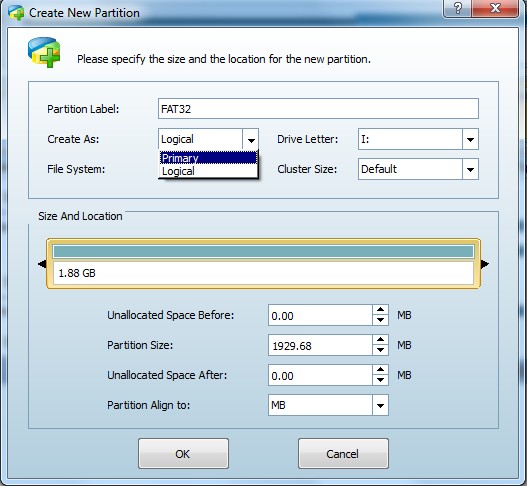Click the teal partition size bar
The image size is (527, 486).
point(264,251)
